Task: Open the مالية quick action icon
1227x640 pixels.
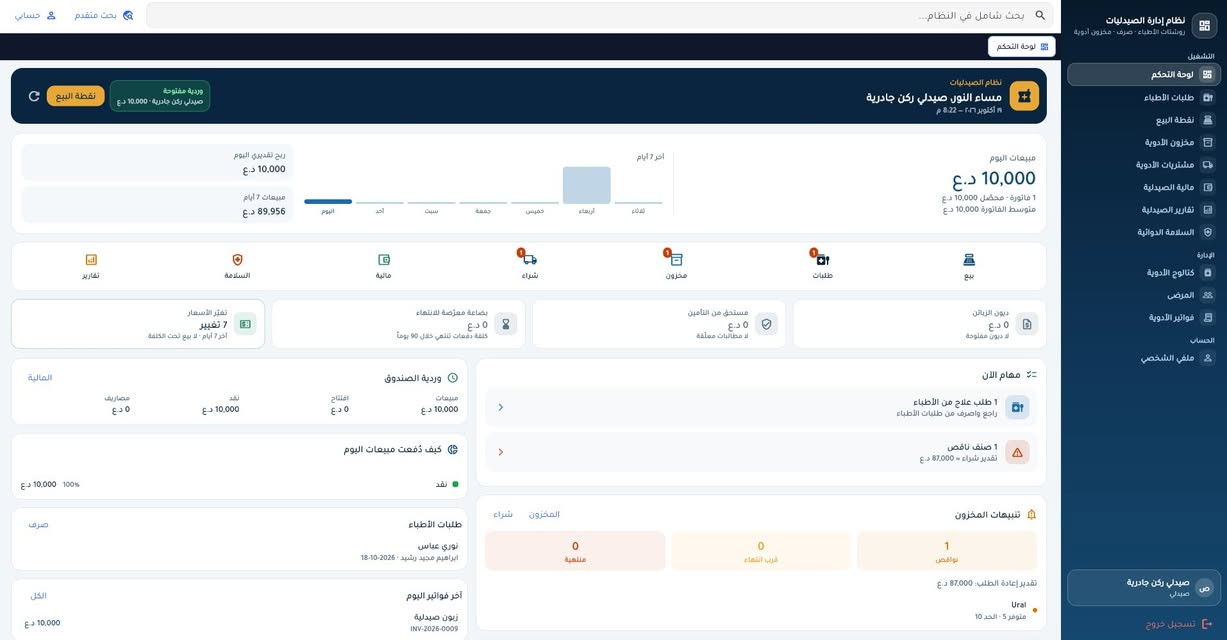Action: coord(384,260)
